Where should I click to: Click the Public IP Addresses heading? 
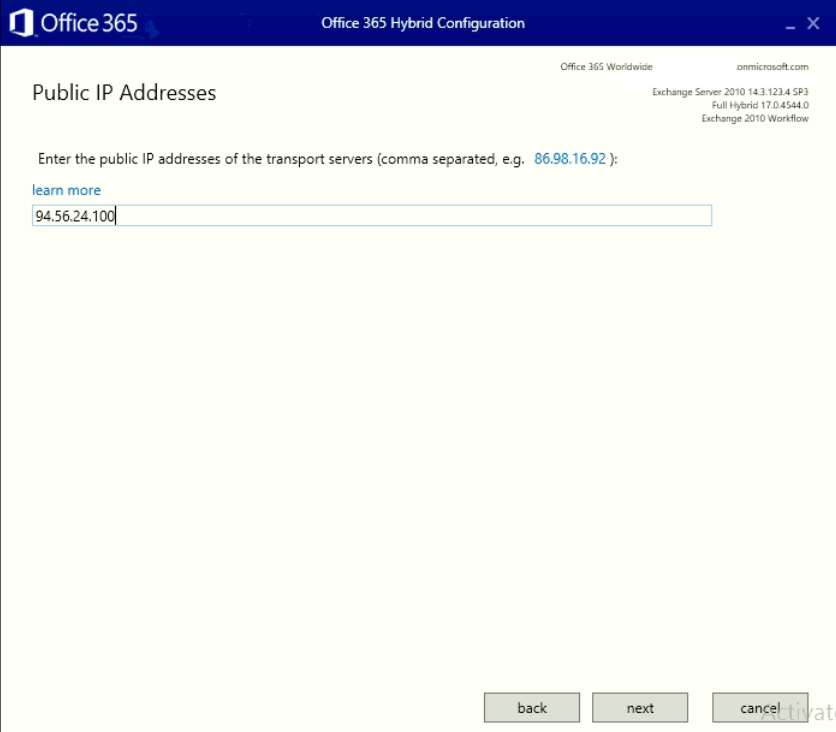pos(124,93)
